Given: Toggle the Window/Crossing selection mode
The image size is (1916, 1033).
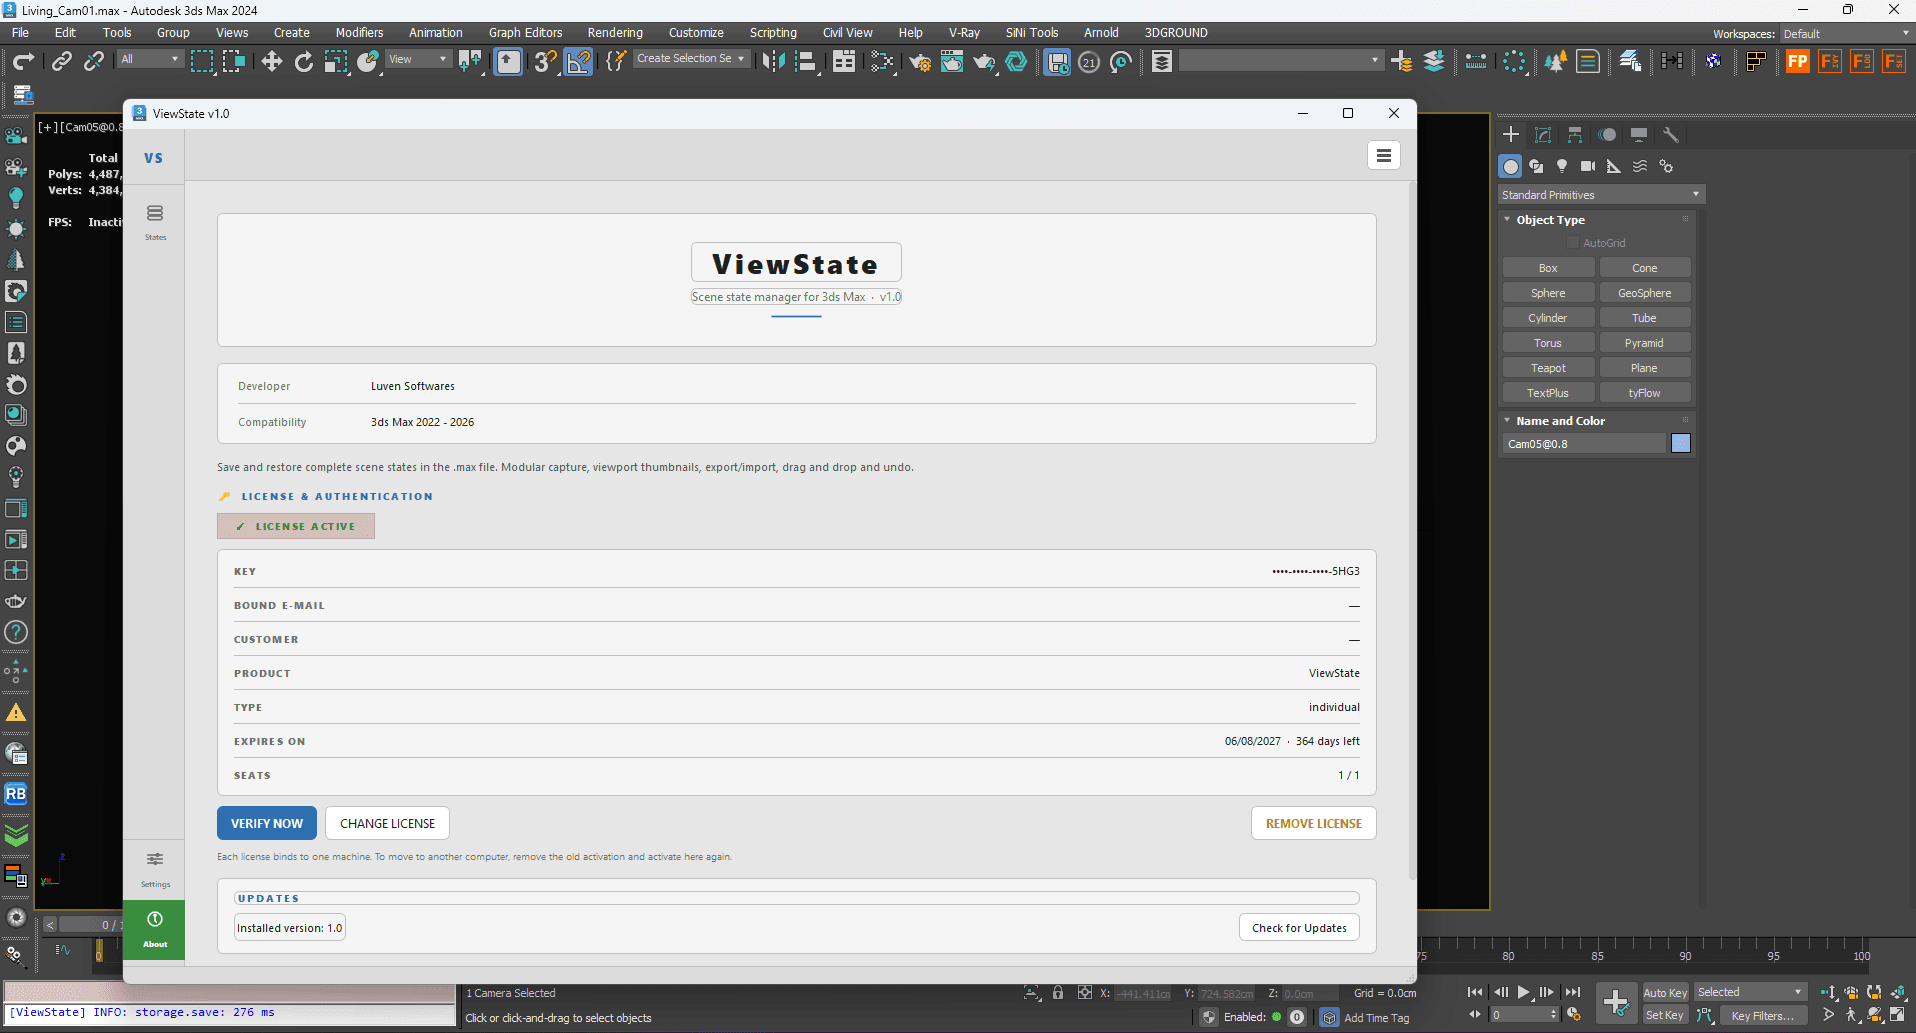Looking at the screenshot, I should click(x=234, y=62).
